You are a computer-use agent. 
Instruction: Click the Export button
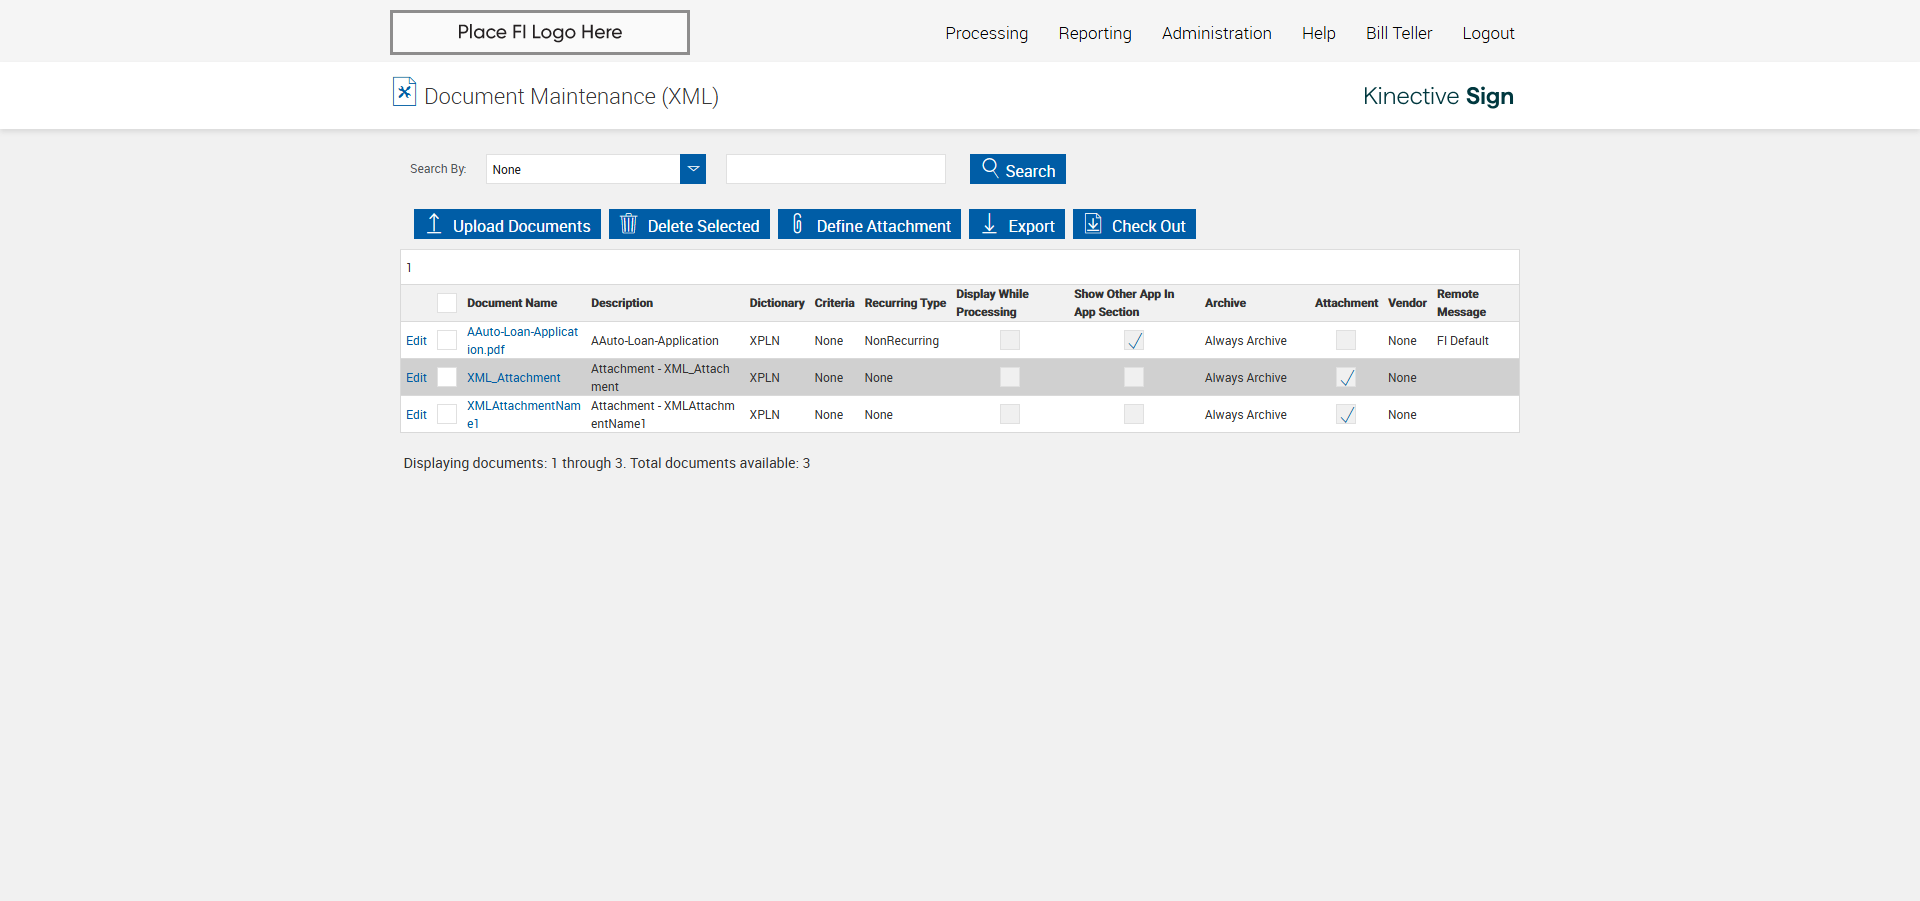1017,224
